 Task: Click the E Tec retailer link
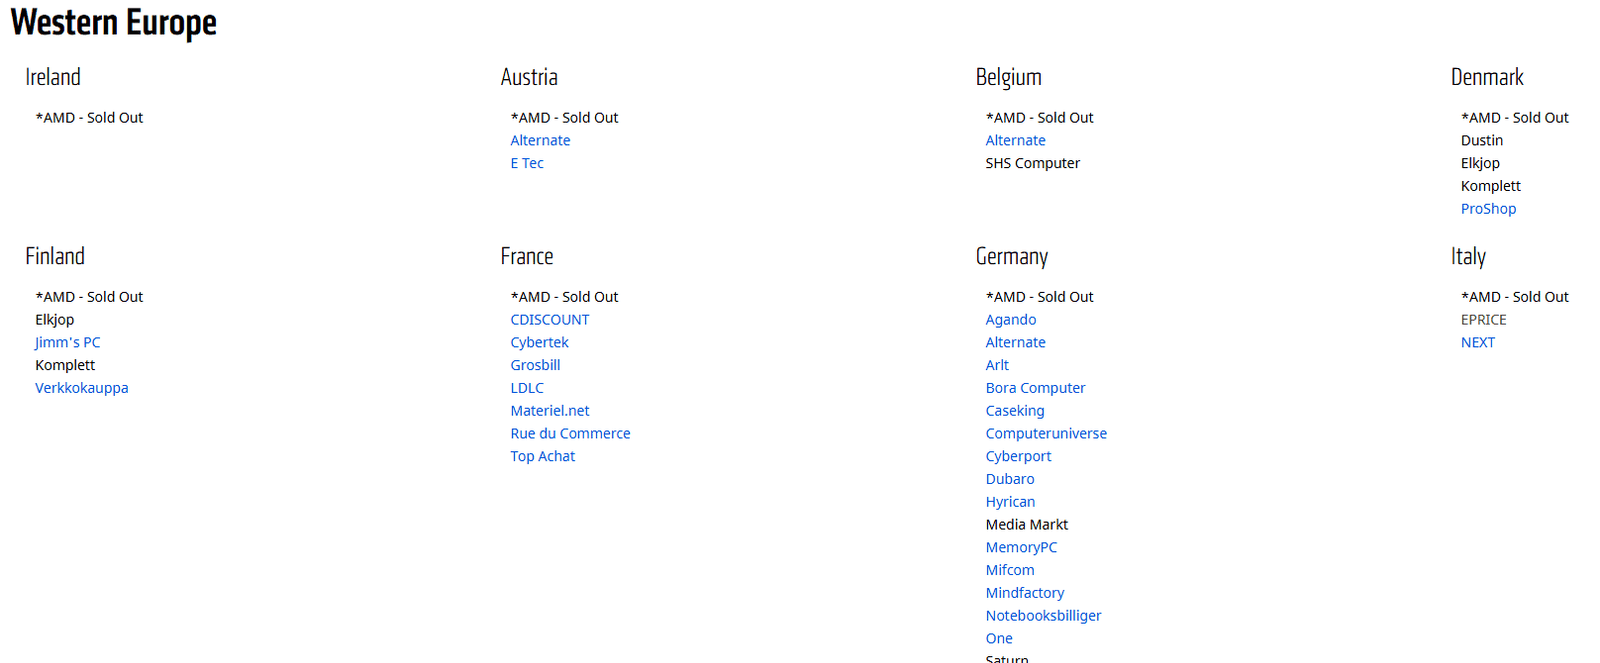527,163
